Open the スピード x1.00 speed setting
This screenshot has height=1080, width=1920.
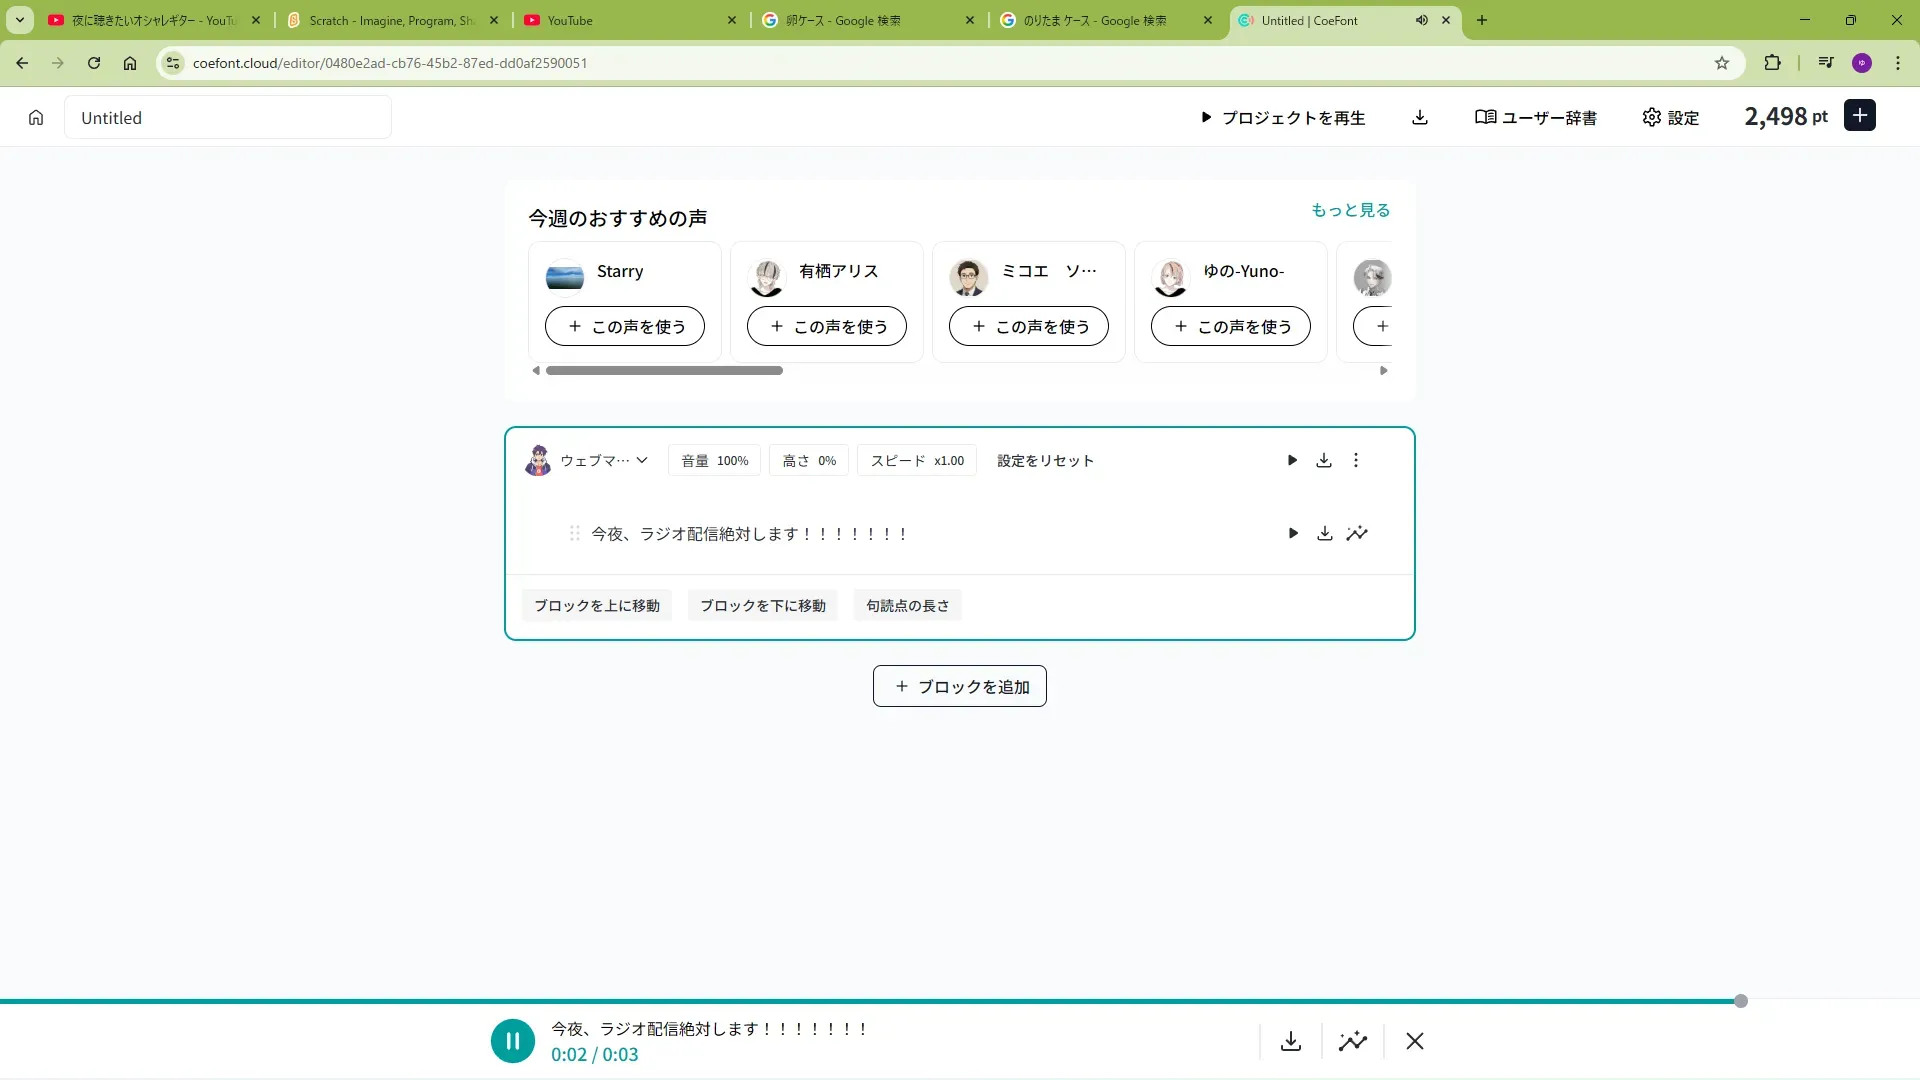[917, 461]
